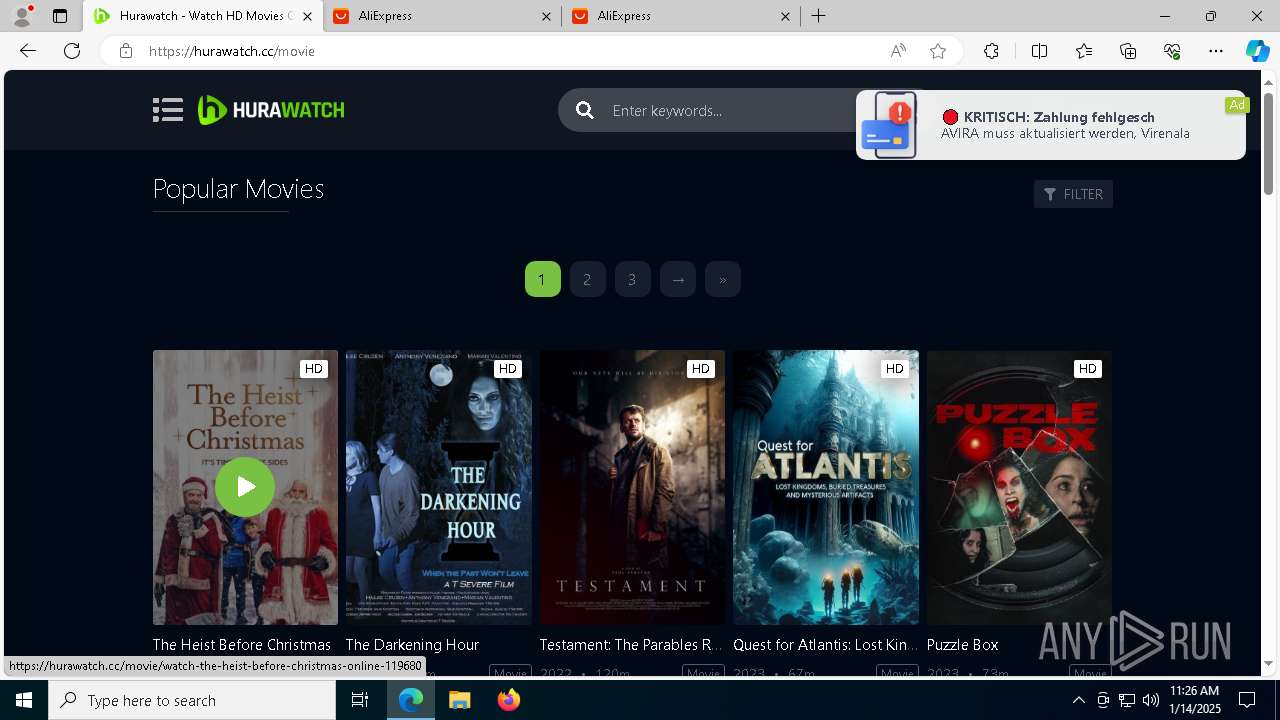Open File Explorer from taskbar

459,700
